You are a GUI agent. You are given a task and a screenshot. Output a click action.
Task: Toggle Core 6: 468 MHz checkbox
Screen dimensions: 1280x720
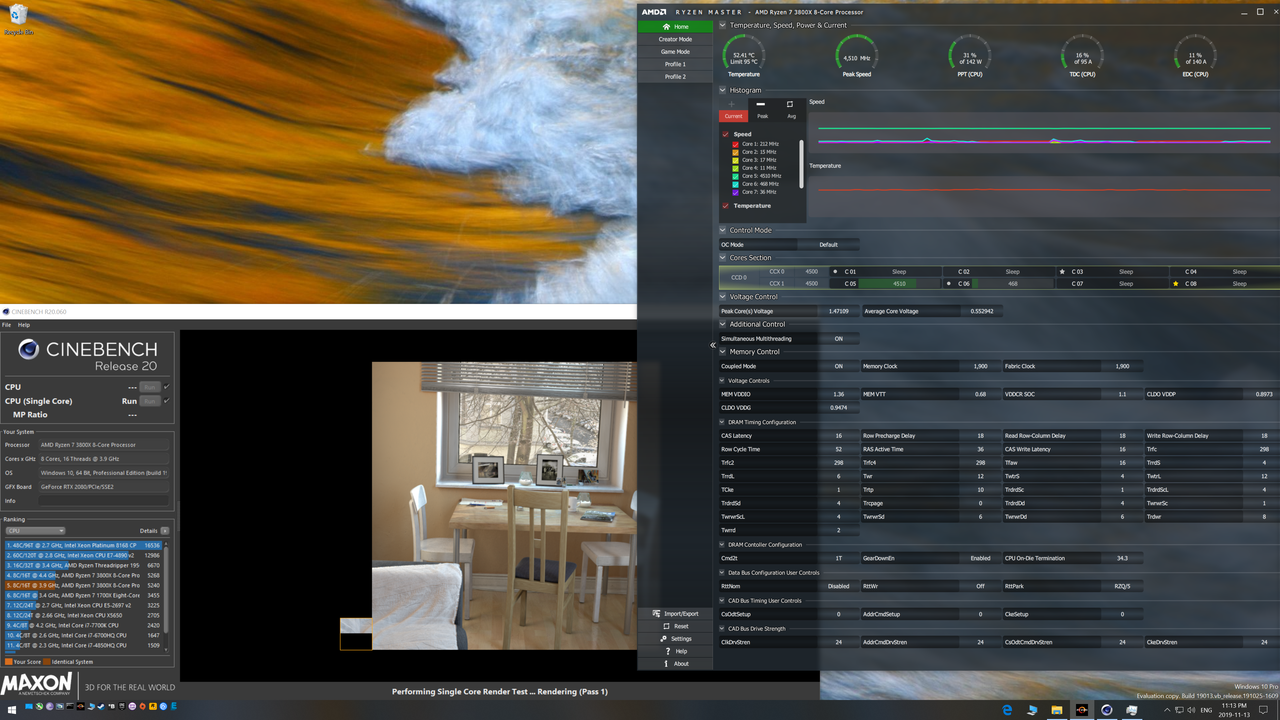(736, 184)
